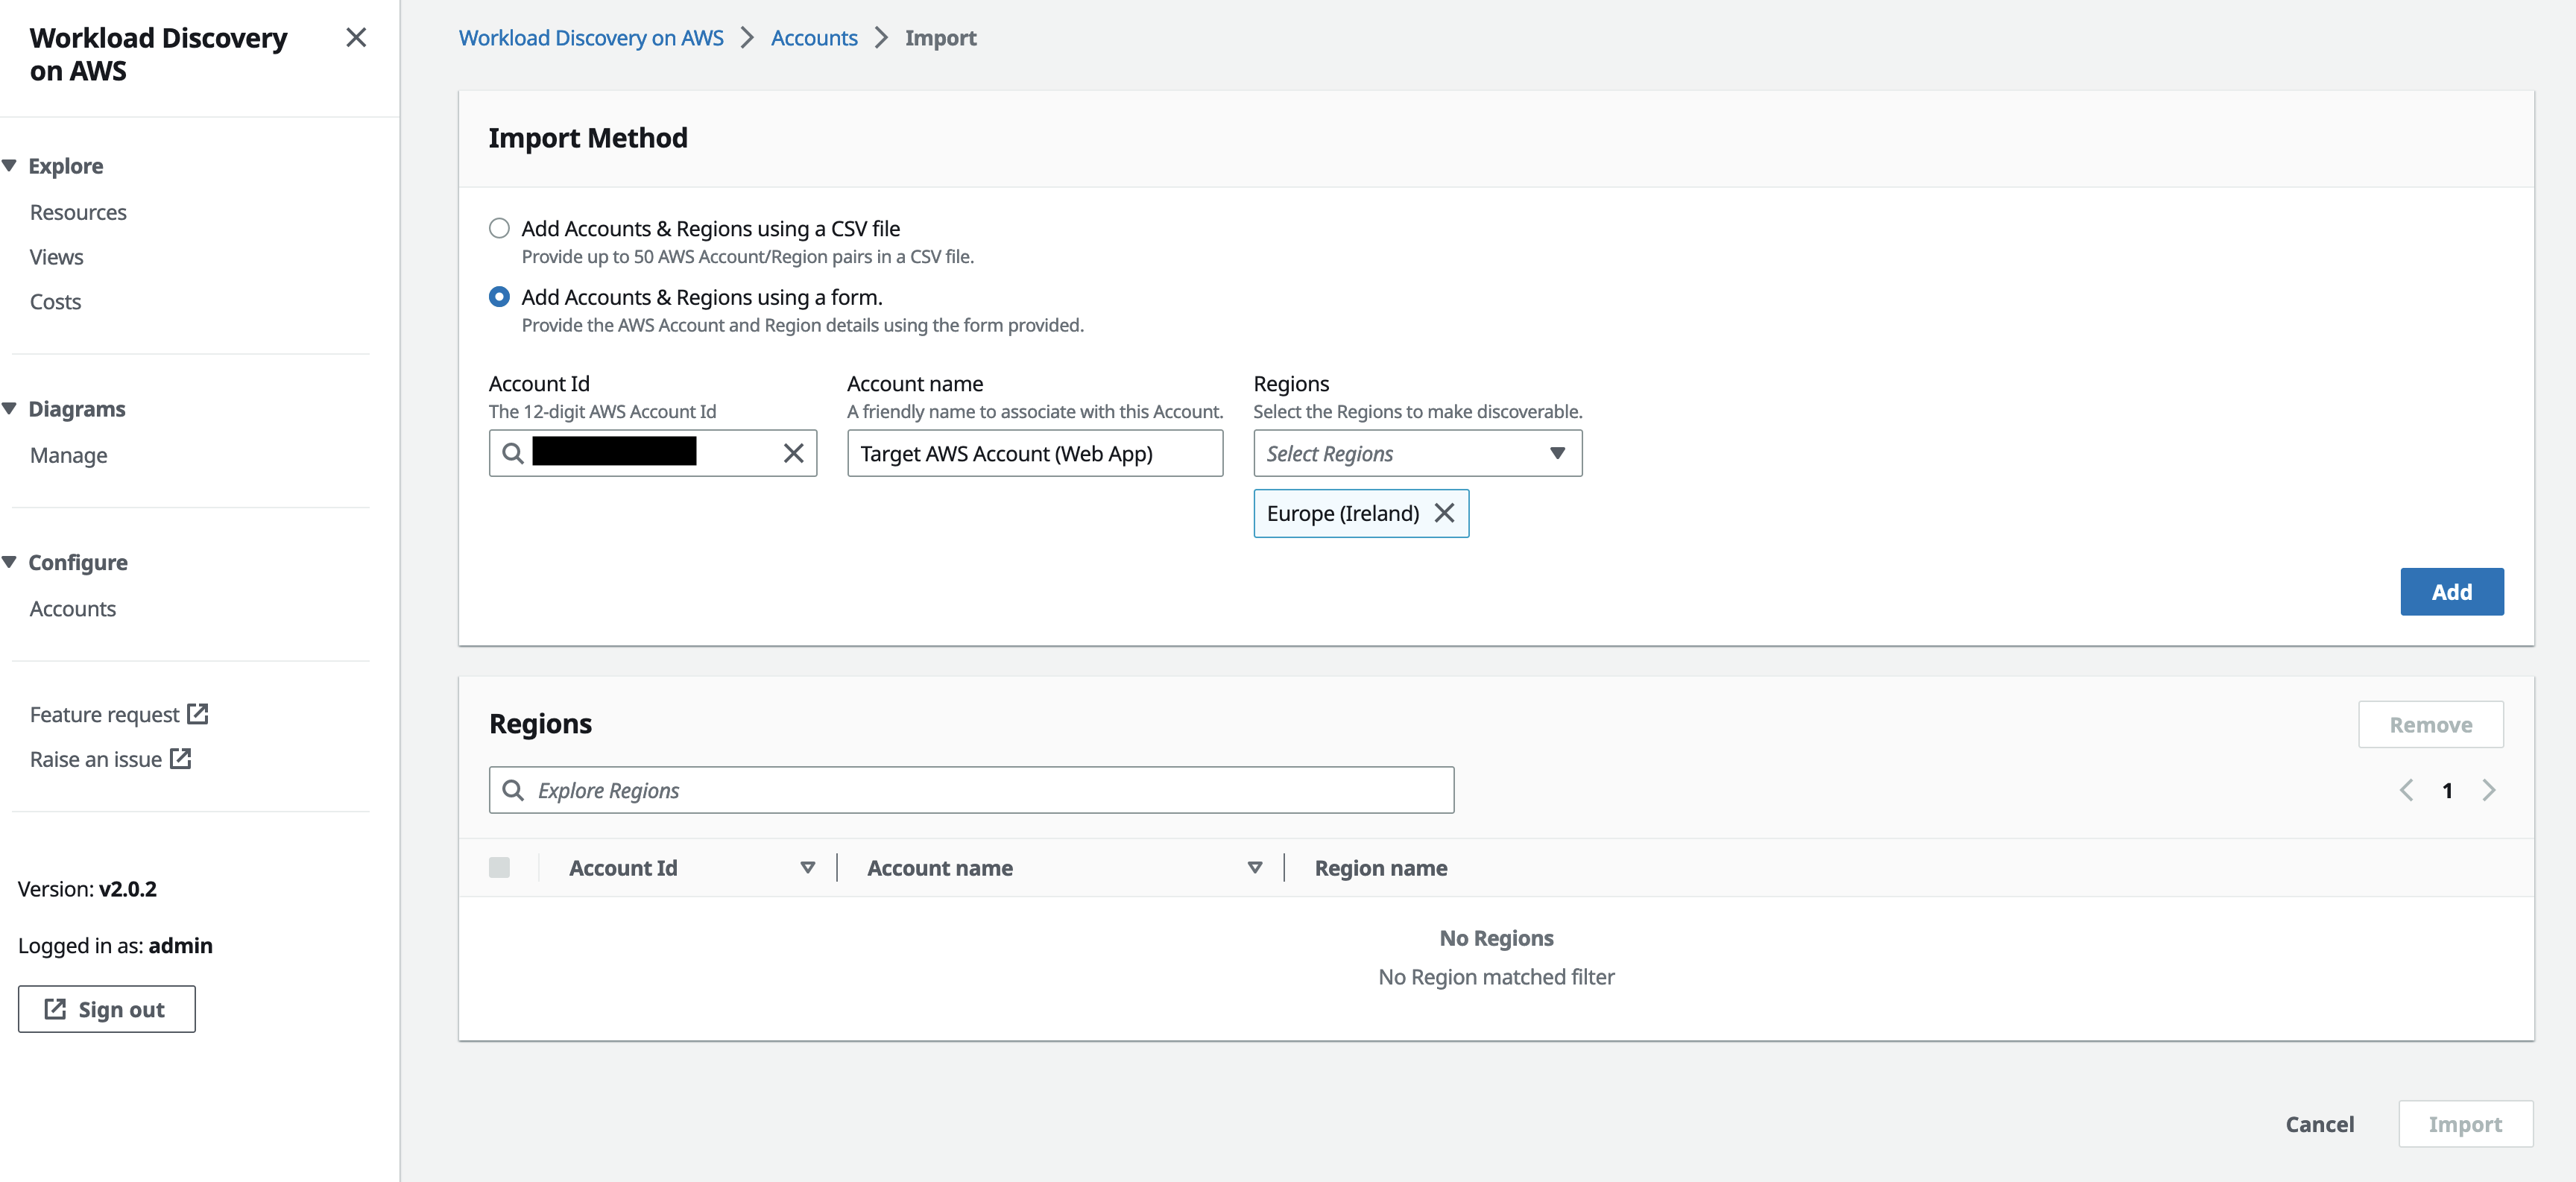This screenshot has height=1182, width=2576.
Task: Collapse the Diagrams navigation section
Action: coord(10,409)
